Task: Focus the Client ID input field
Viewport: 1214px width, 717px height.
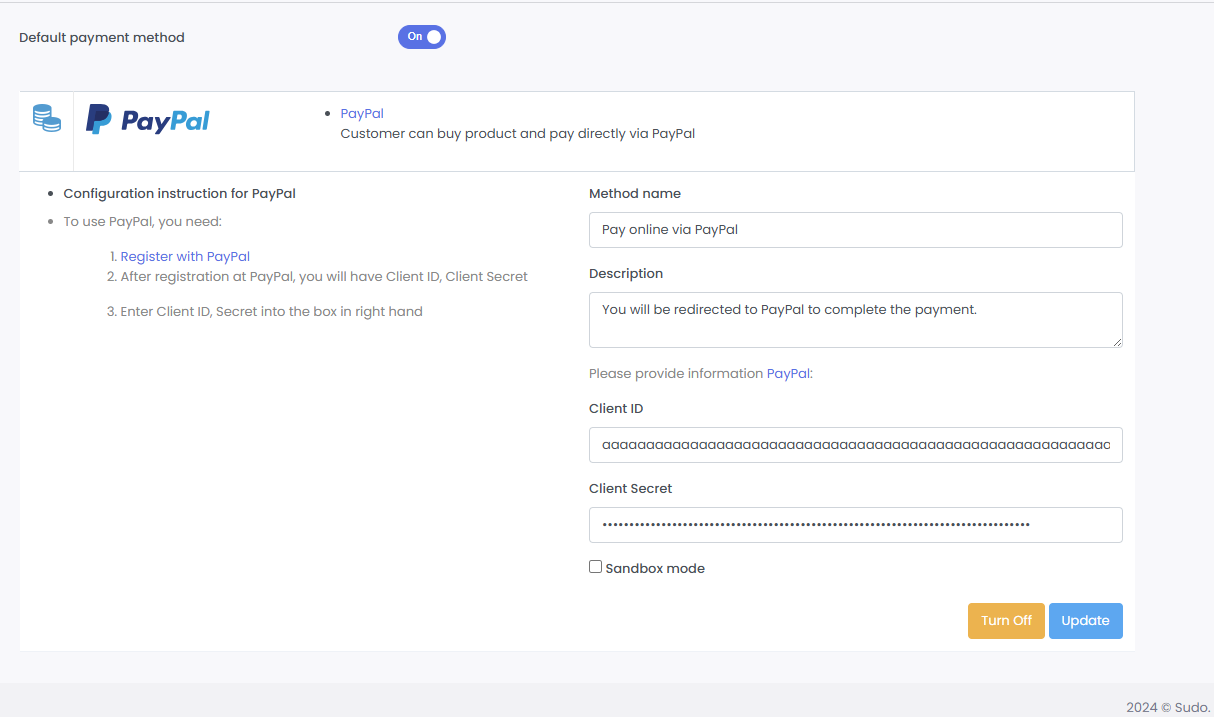Action: pos(855,445)
